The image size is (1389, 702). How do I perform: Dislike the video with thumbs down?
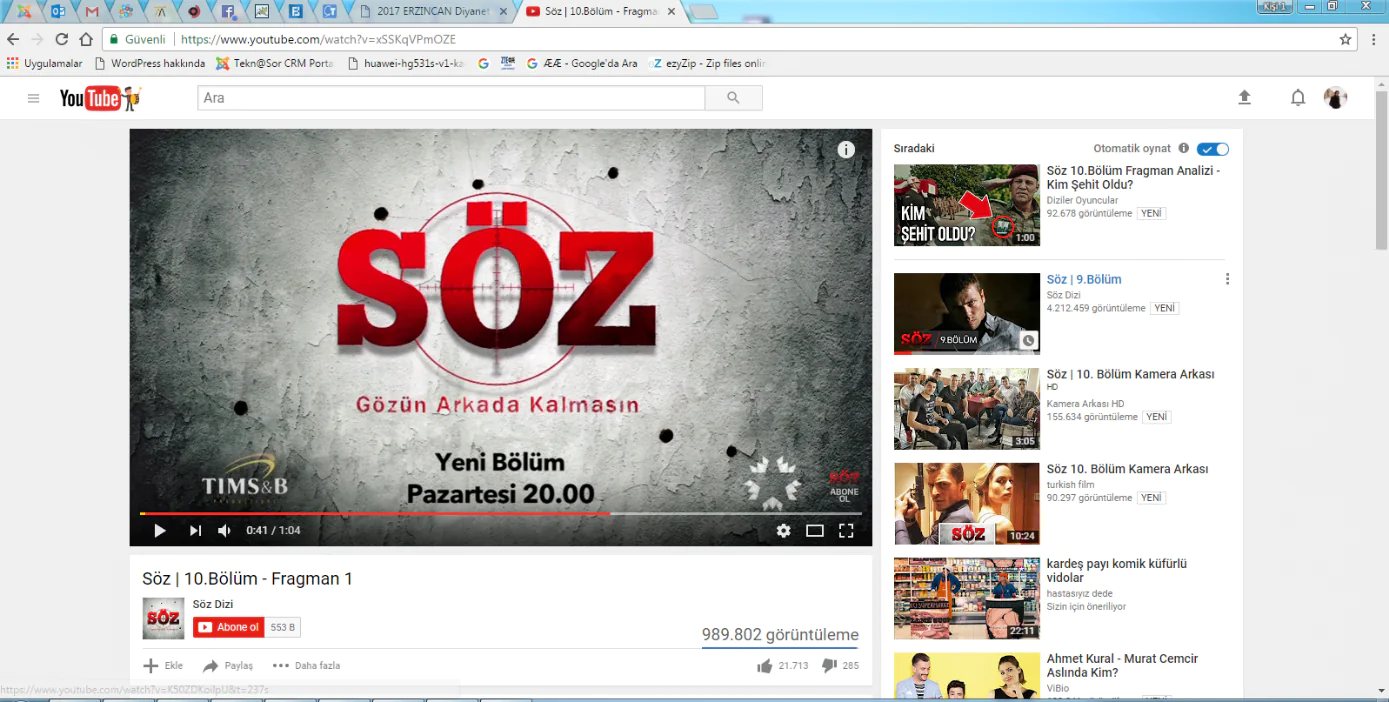pyautogui.click(x=829, y=666)
